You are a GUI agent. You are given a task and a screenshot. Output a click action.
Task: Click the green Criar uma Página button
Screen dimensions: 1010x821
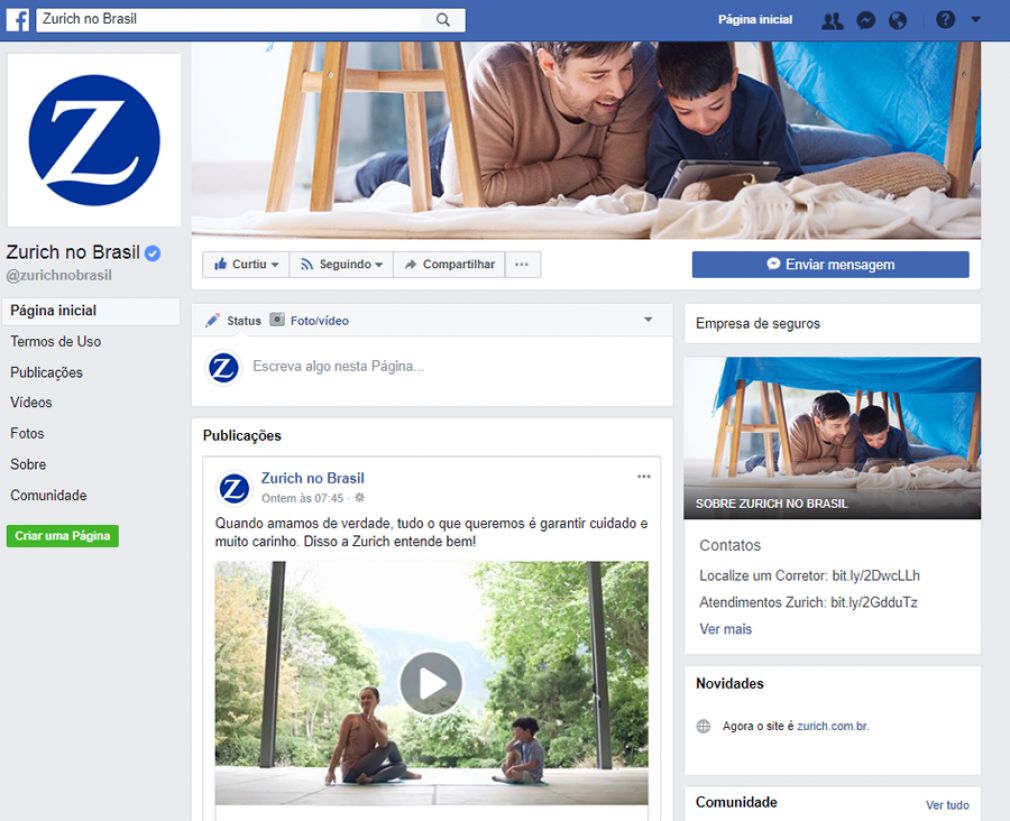62,536
